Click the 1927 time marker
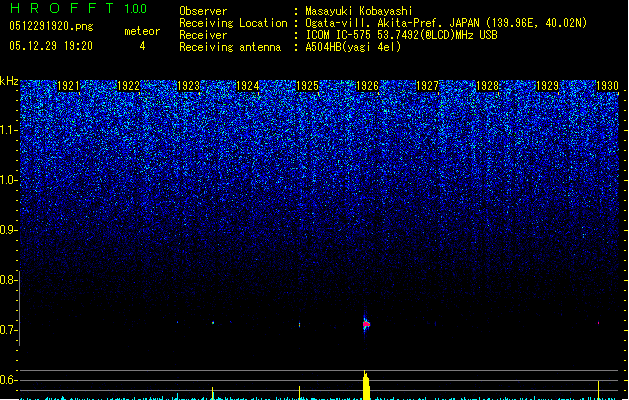Screen dimensions: 629x400 pyautogui.click(x=428, y=85)
